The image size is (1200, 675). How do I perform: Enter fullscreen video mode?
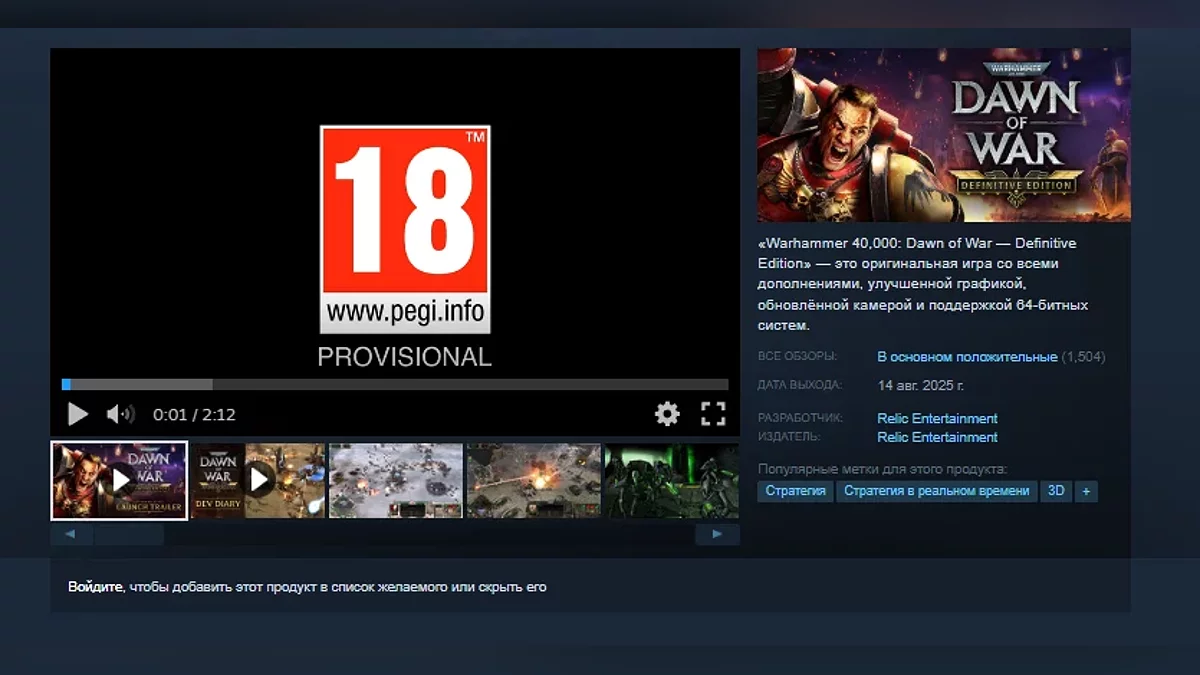pyautogui.click(x=713, y=414)
